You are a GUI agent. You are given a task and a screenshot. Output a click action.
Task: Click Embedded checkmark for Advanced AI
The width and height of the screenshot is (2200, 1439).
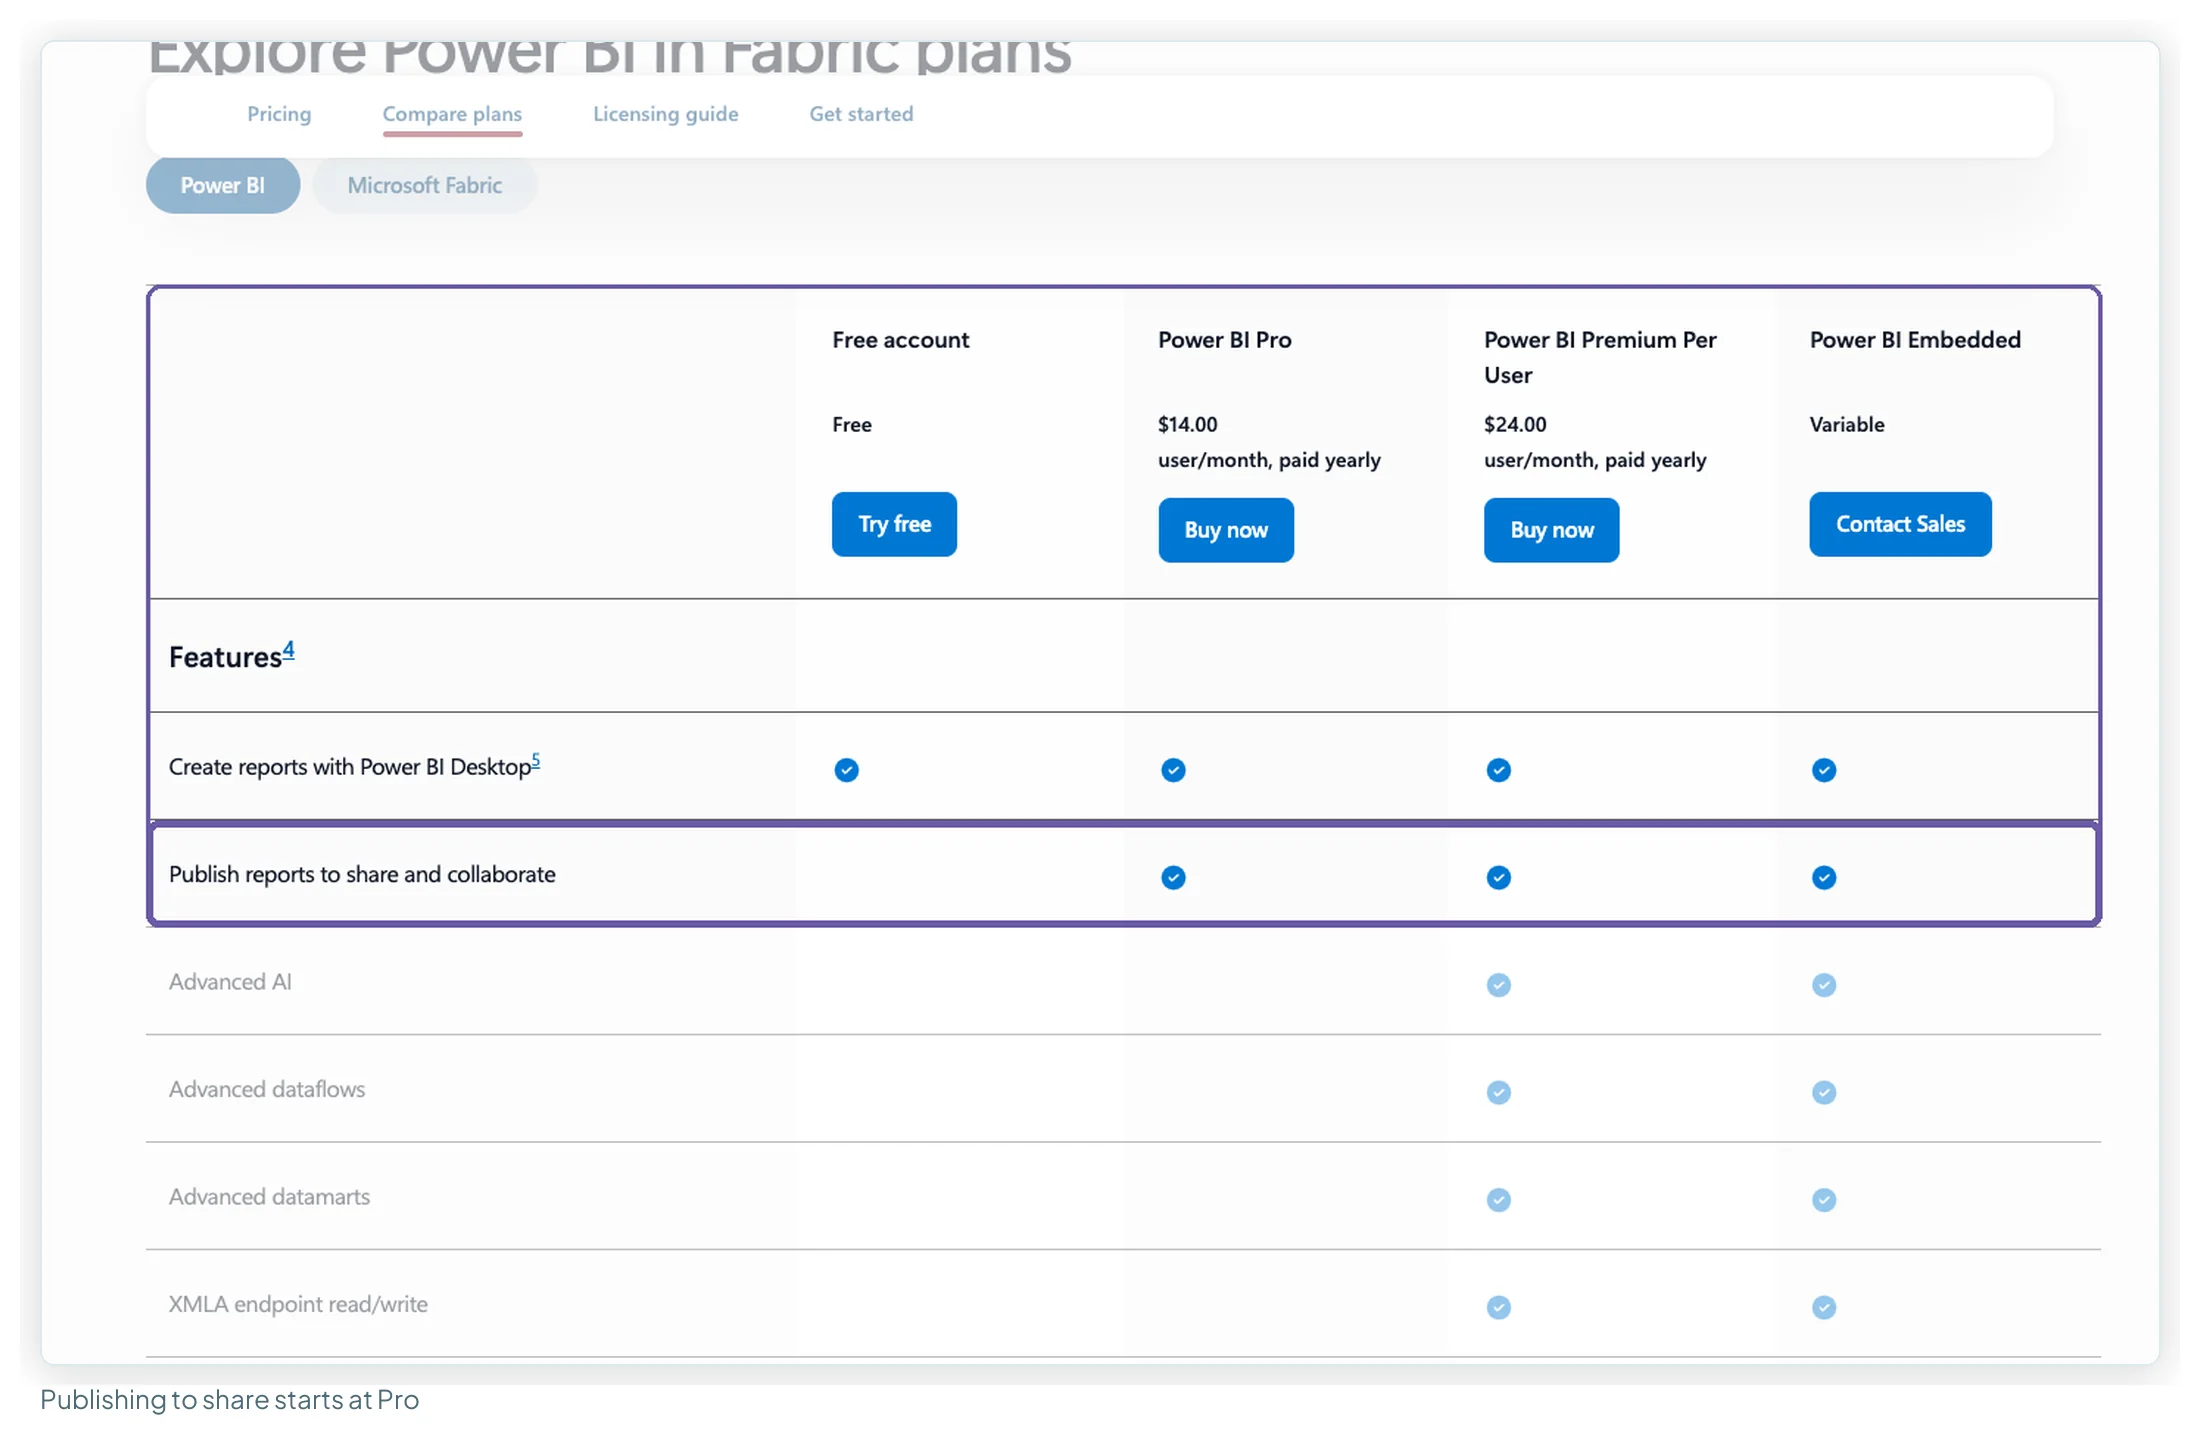[1824, 985]
